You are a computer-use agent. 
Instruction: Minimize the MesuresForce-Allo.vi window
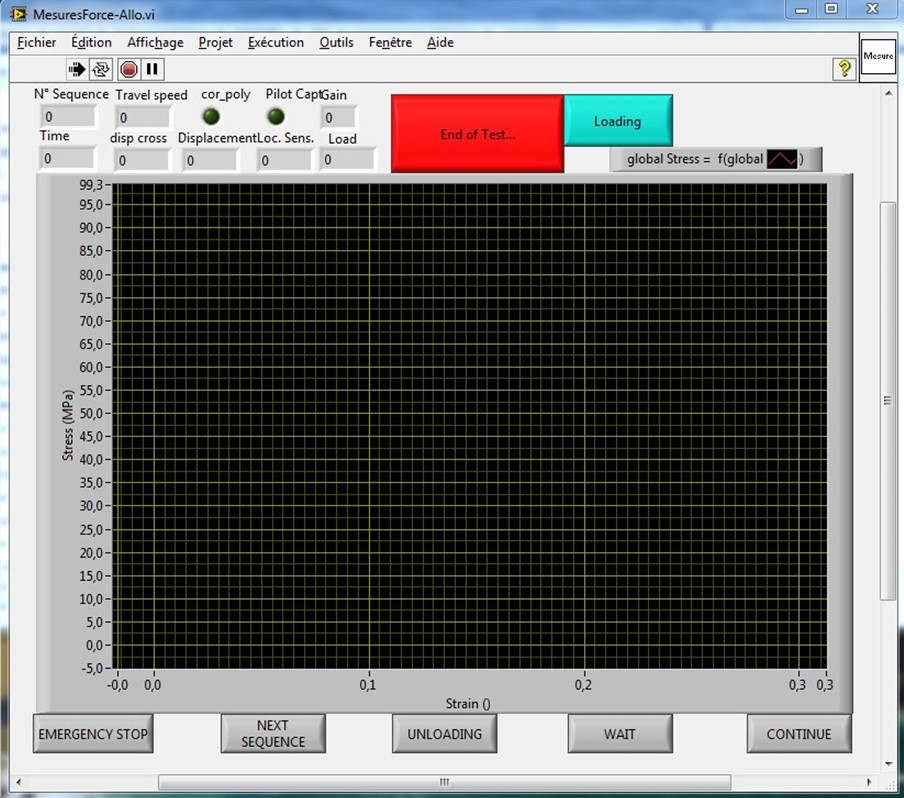coord(801,9)
